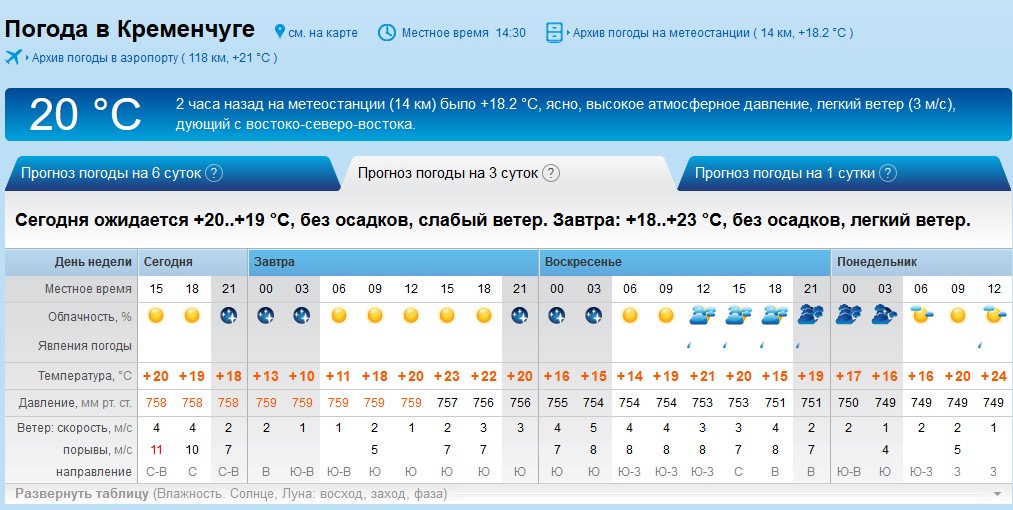Click the moon icon for today at 21:00
Screen dimensions: 1013x510
click(x=228, y=316)
